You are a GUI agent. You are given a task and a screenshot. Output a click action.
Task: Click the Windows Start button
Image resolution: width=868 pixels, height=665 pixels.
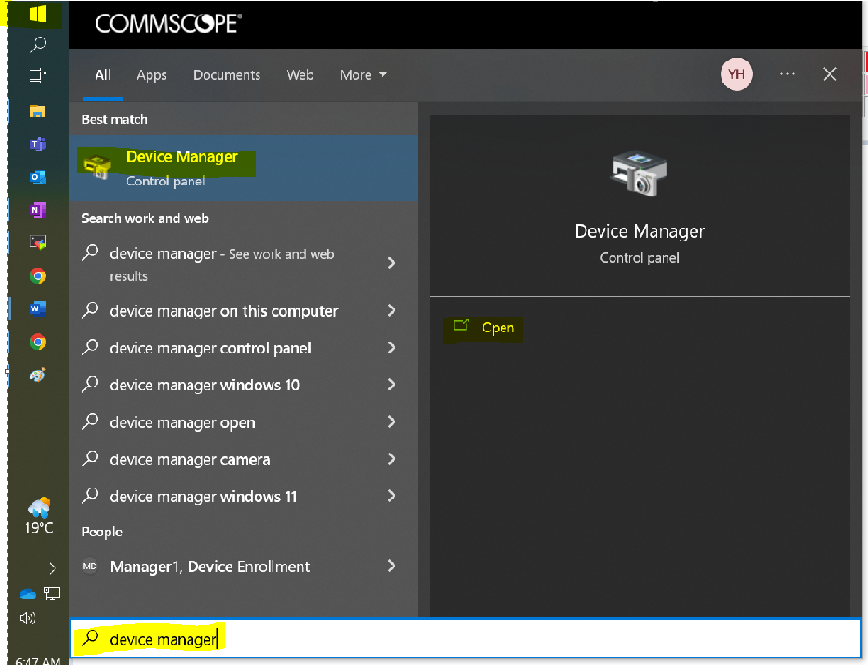tap(37, 14)
